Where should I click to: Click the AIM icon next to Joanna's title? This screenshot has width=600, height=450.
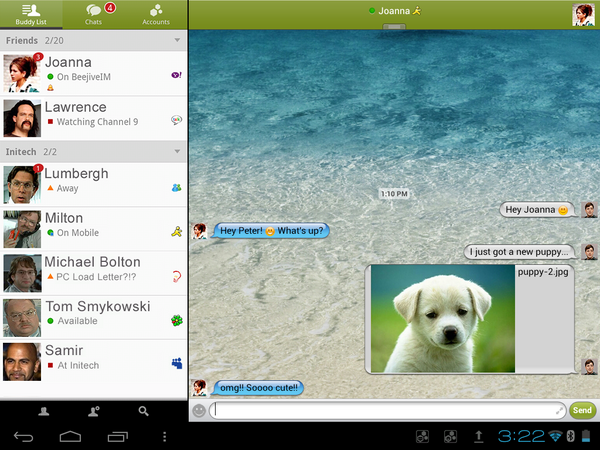coord(416,11)
